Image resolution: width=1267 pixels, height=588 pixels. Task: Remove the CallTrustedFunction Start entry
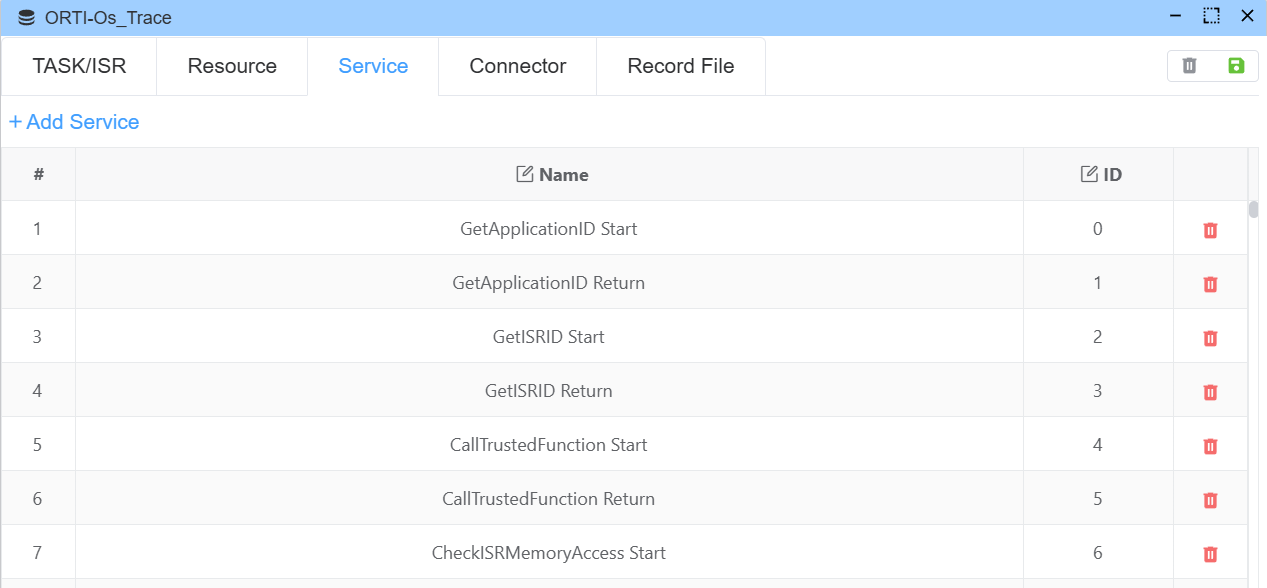[x=1210, y=446]
